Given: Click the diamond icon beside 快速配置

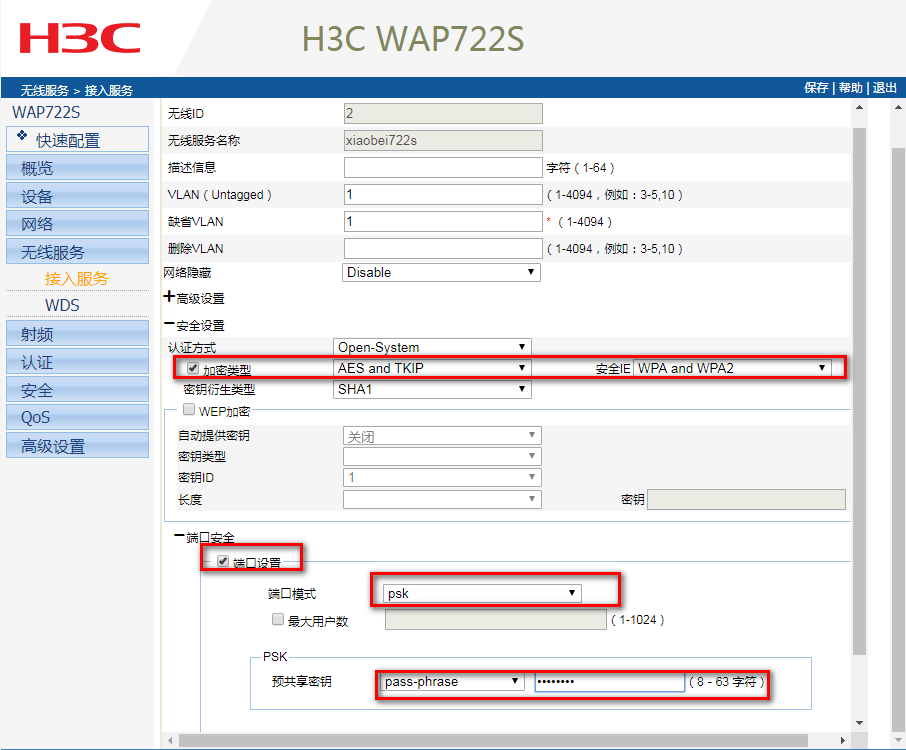Looking at the screenshot, I should coord(22,136).
